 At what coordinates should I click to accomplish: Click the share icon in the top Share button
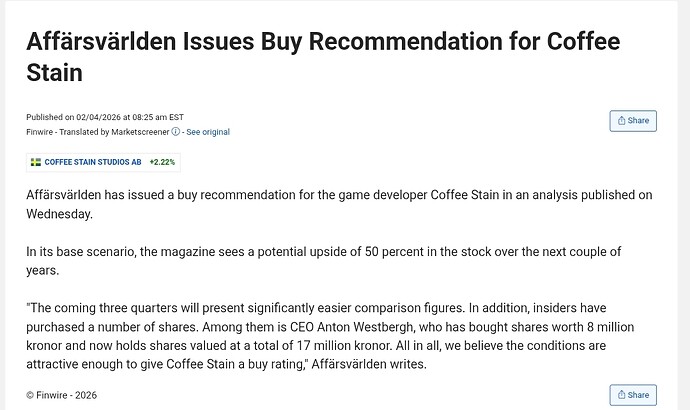click(x=622, y=121)
